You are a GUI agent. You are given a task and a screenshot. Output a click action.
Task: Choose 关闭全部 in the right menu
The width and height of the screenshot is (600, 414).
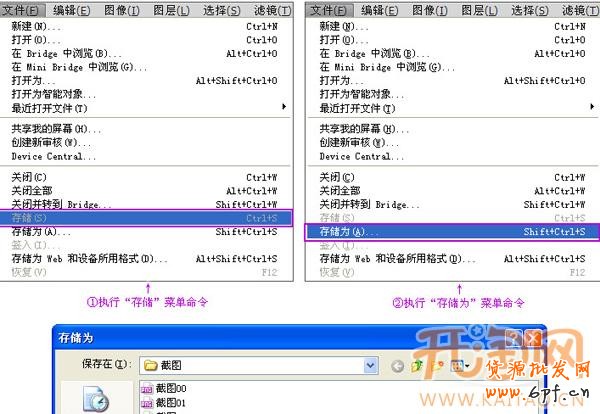click(340, 190)
